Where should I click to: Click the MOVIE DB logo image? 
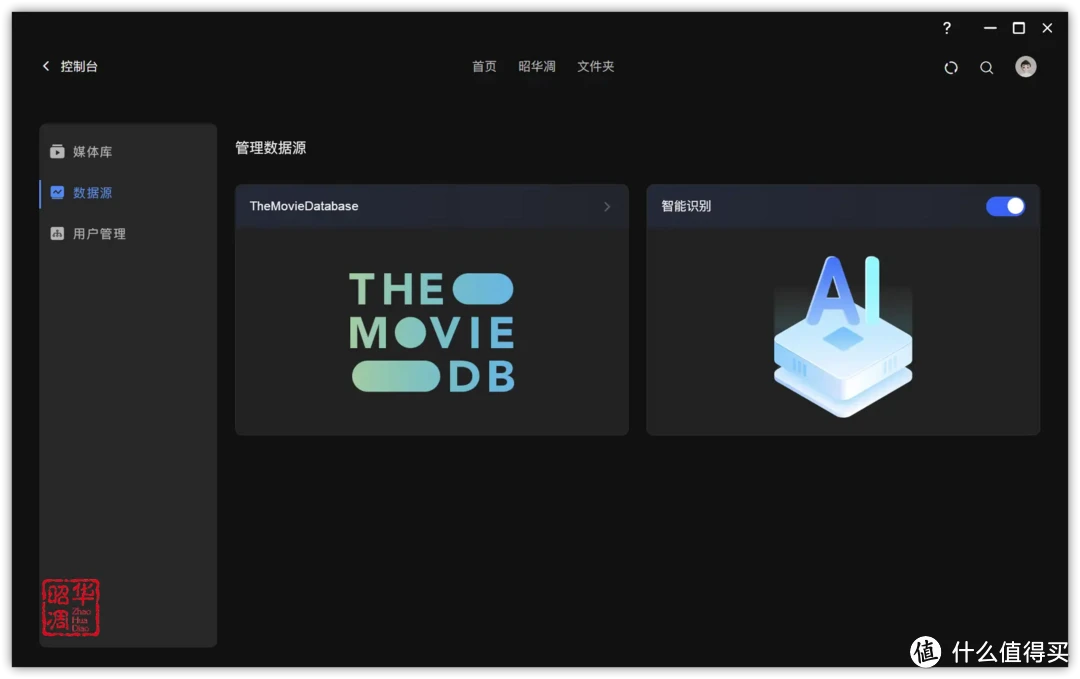[432, 333]
